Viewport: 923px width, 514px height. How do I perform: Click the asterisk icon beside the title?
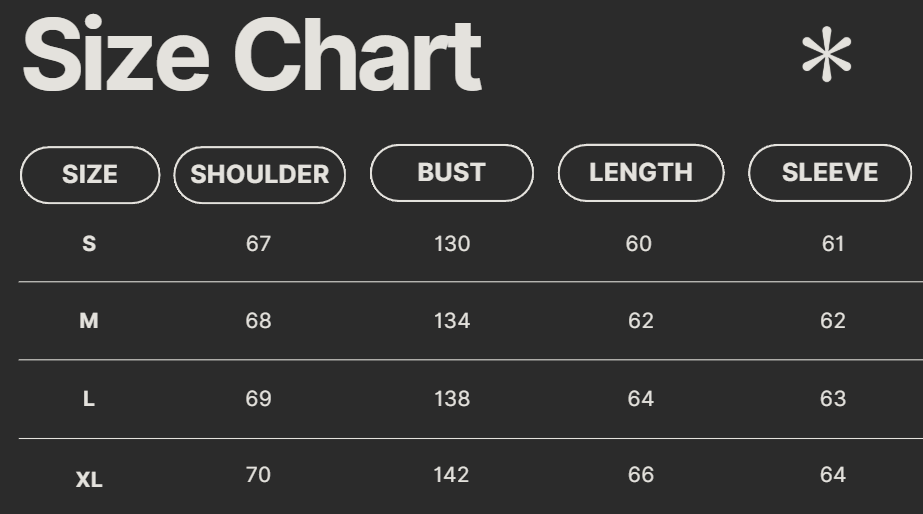826,57
